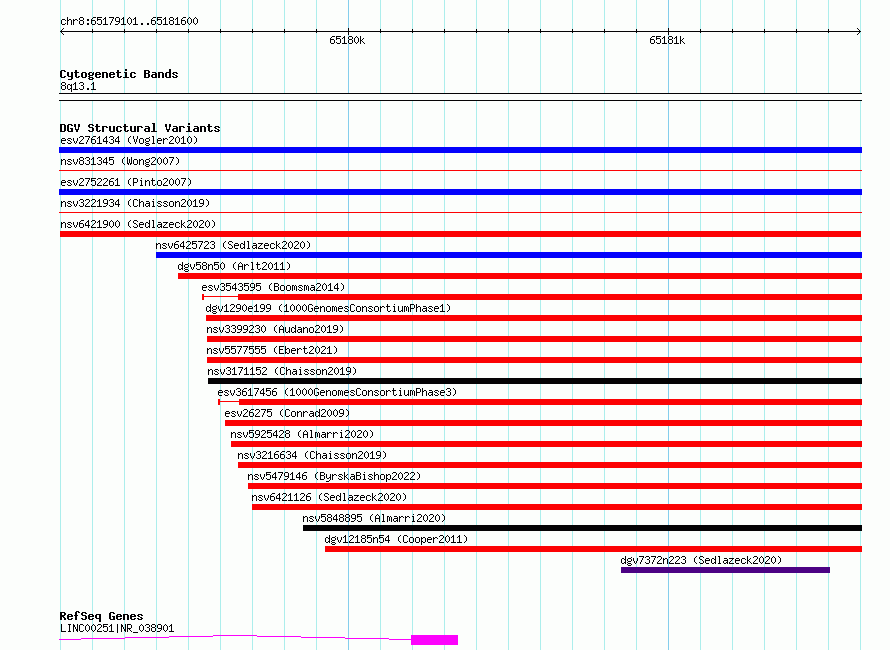Click nsv5925428 (Almarri2020) label

coord(302,434)
